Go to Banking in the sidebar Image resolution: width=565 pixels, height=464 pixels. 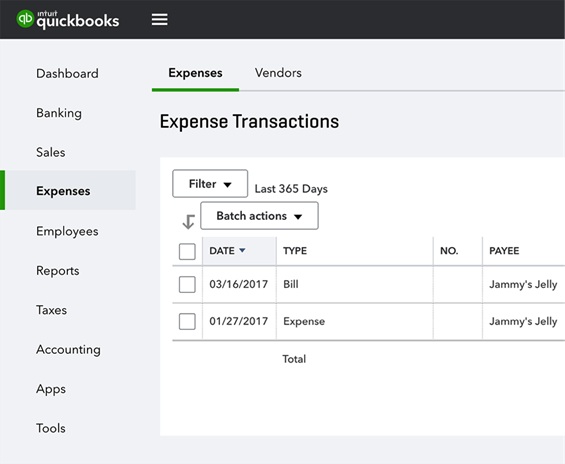click(x=59, y=113)
